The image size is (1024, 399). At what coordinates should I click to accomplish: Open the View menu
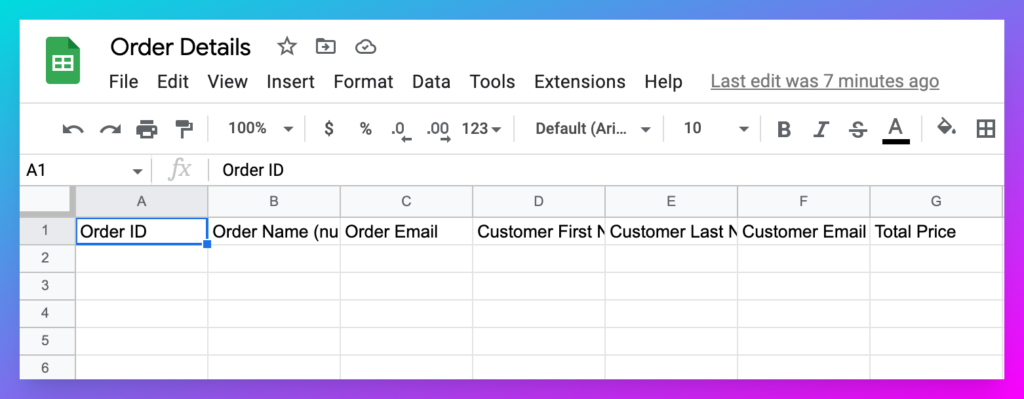pyautogui.click(x=227, y=82)
